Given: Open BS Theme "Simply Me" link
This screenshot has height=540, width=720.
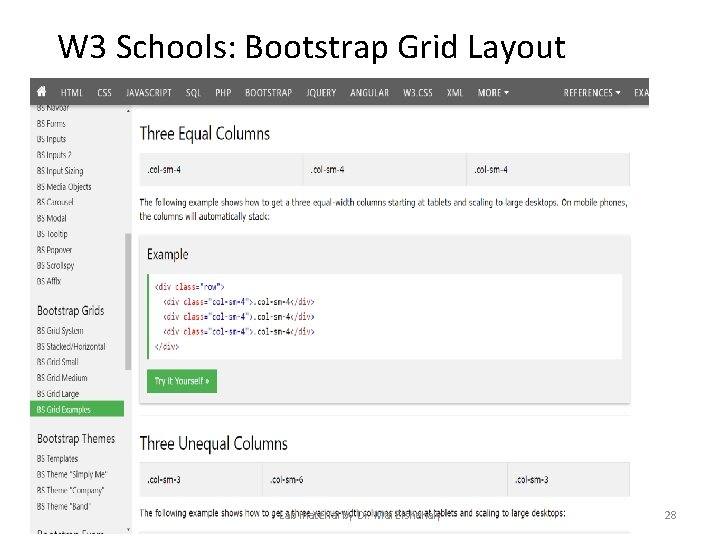Looking at the screenshot, I should click(72, 474).
